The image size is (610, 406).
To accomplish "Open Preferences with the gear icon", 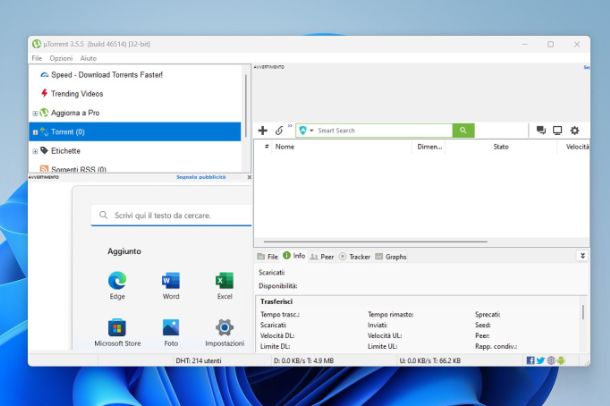I will [575, 131].
